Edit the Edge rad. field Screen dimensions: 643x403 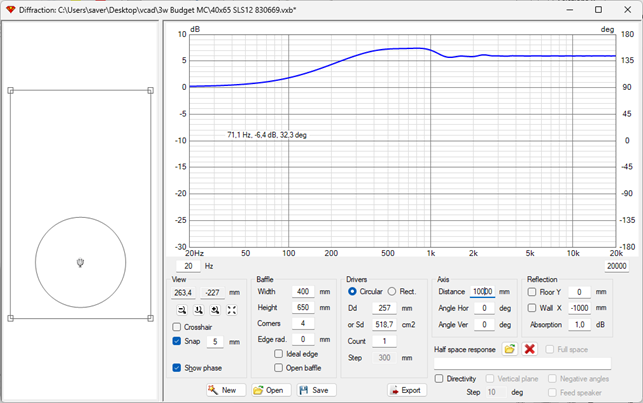click(x=303, y=339)
